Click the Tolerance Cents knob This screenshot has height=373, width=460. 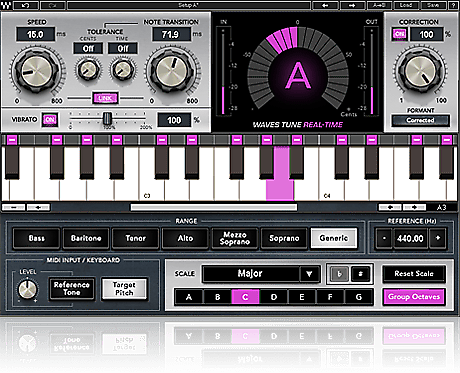point(88,70)
